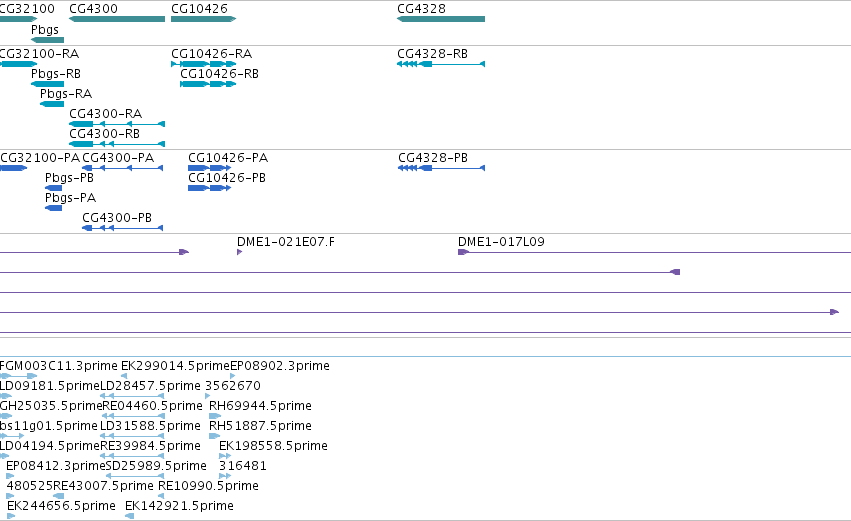
Task: Select CG4300-RA transcript glyph
Action: point(117,124)
